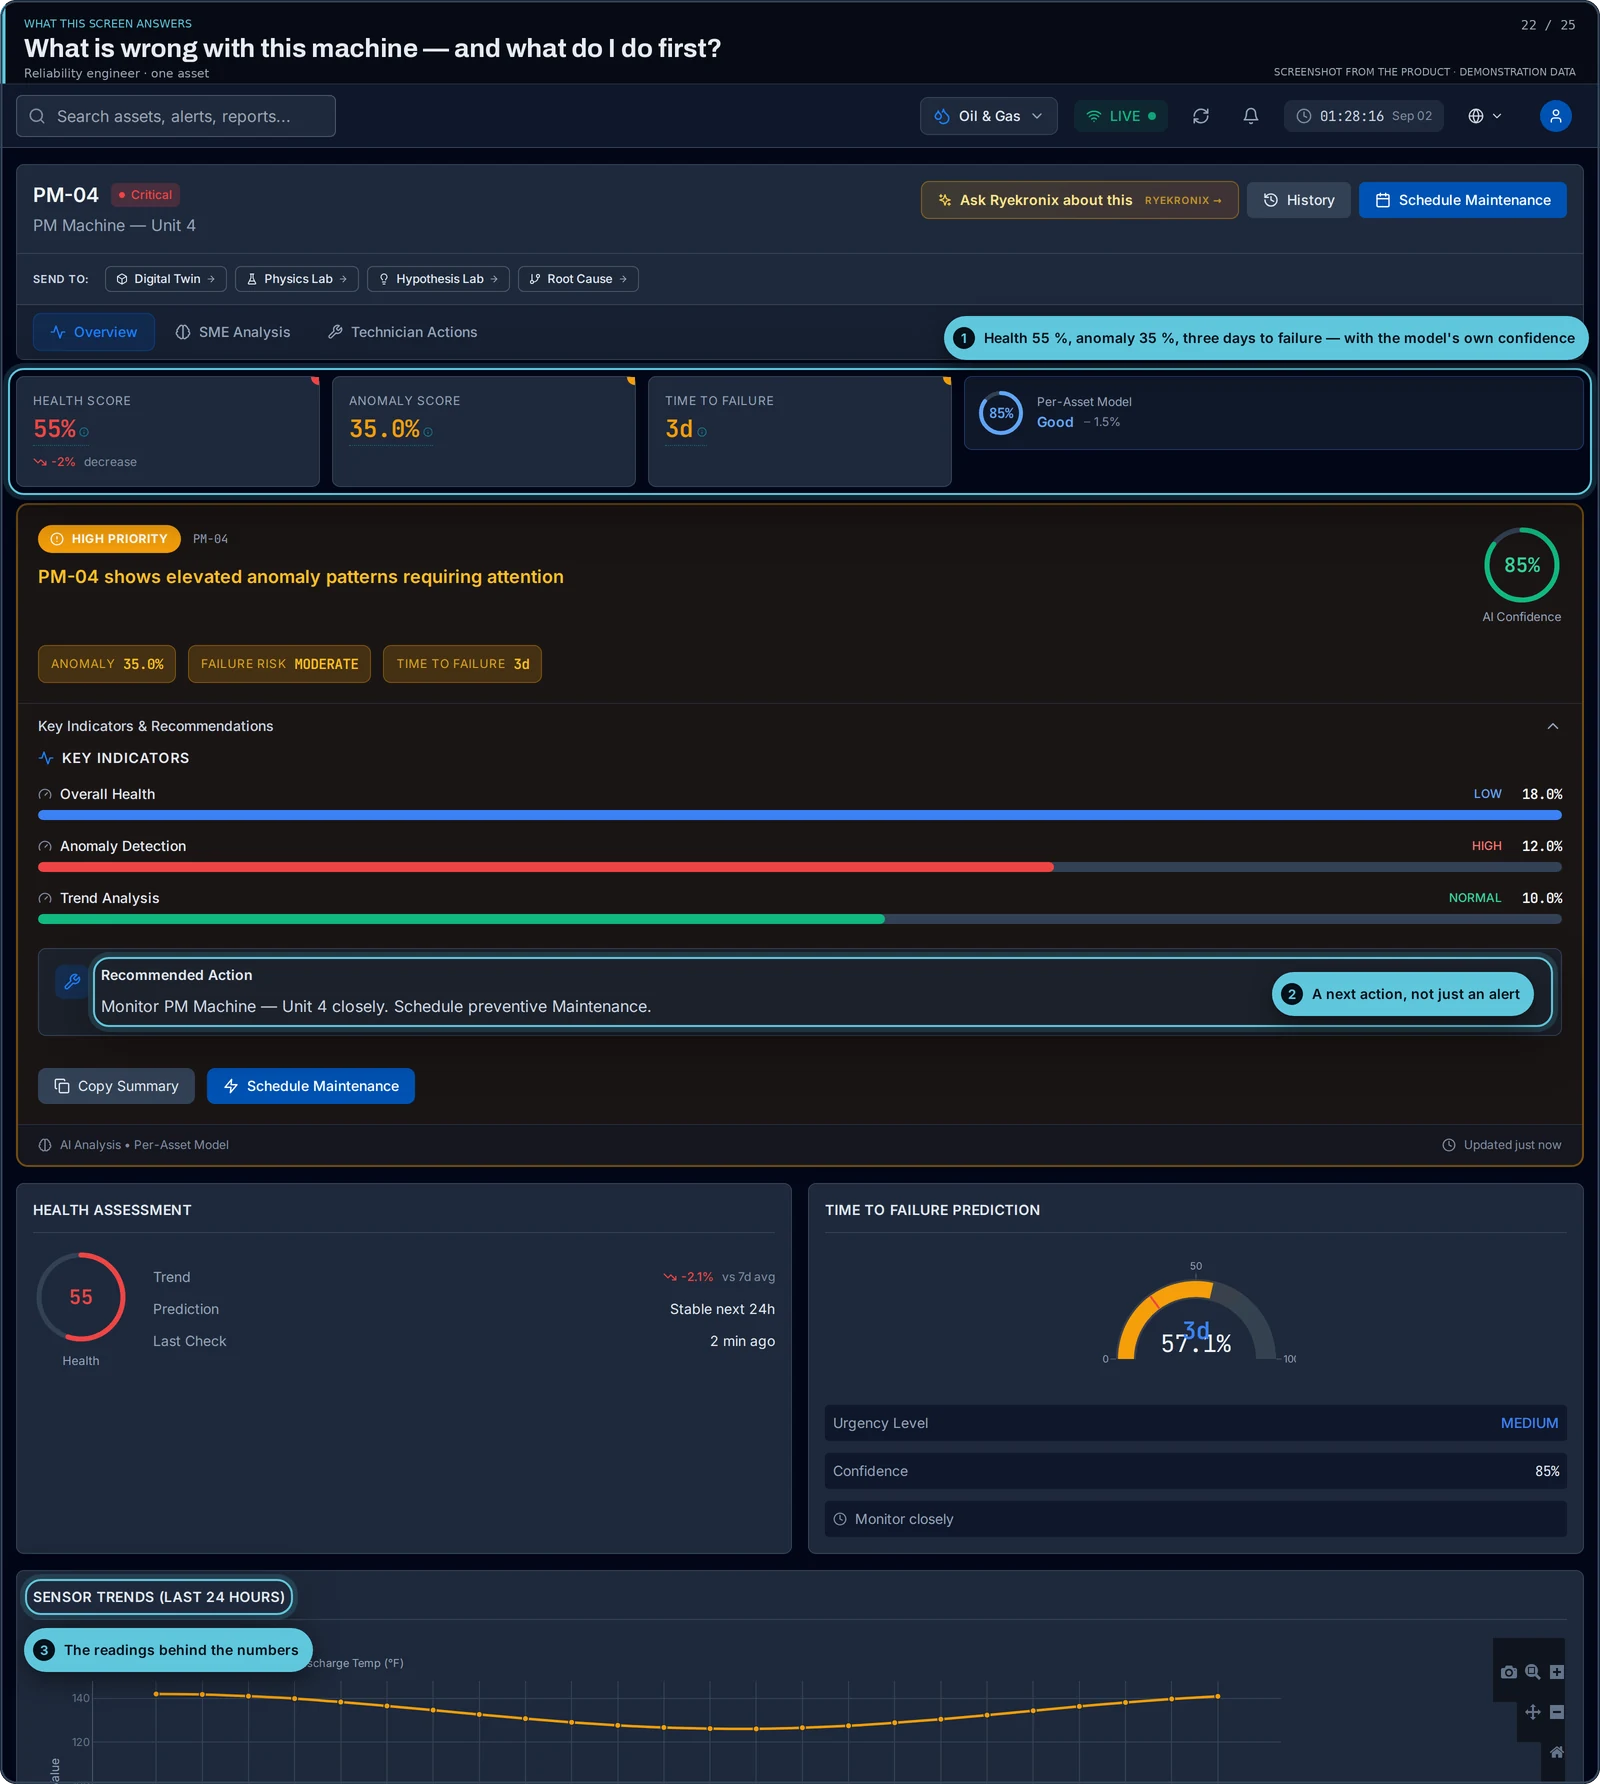Click Copy Summary button
This screenshot has width=1600, height=1784.
[116, 1086]
